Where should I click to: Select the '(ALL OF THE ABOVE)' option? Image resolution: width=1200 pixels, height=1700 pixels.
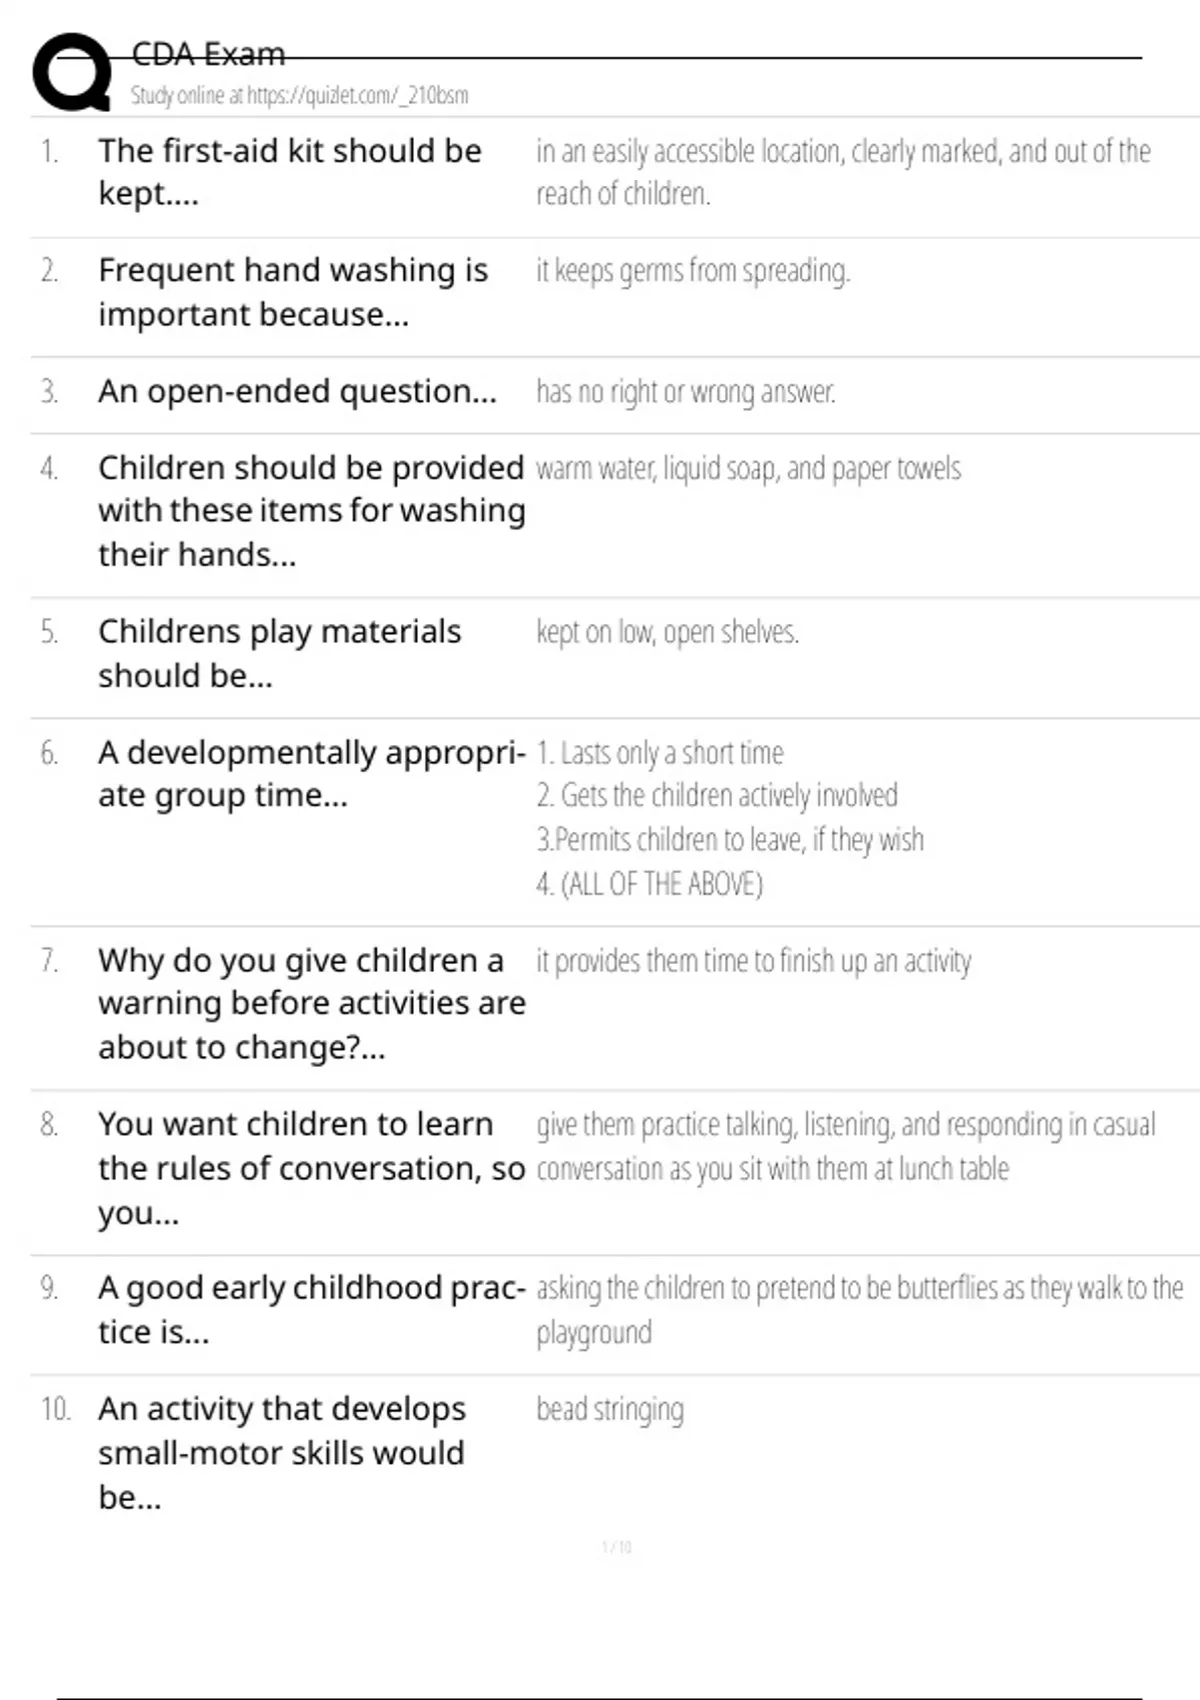[650, 884]
